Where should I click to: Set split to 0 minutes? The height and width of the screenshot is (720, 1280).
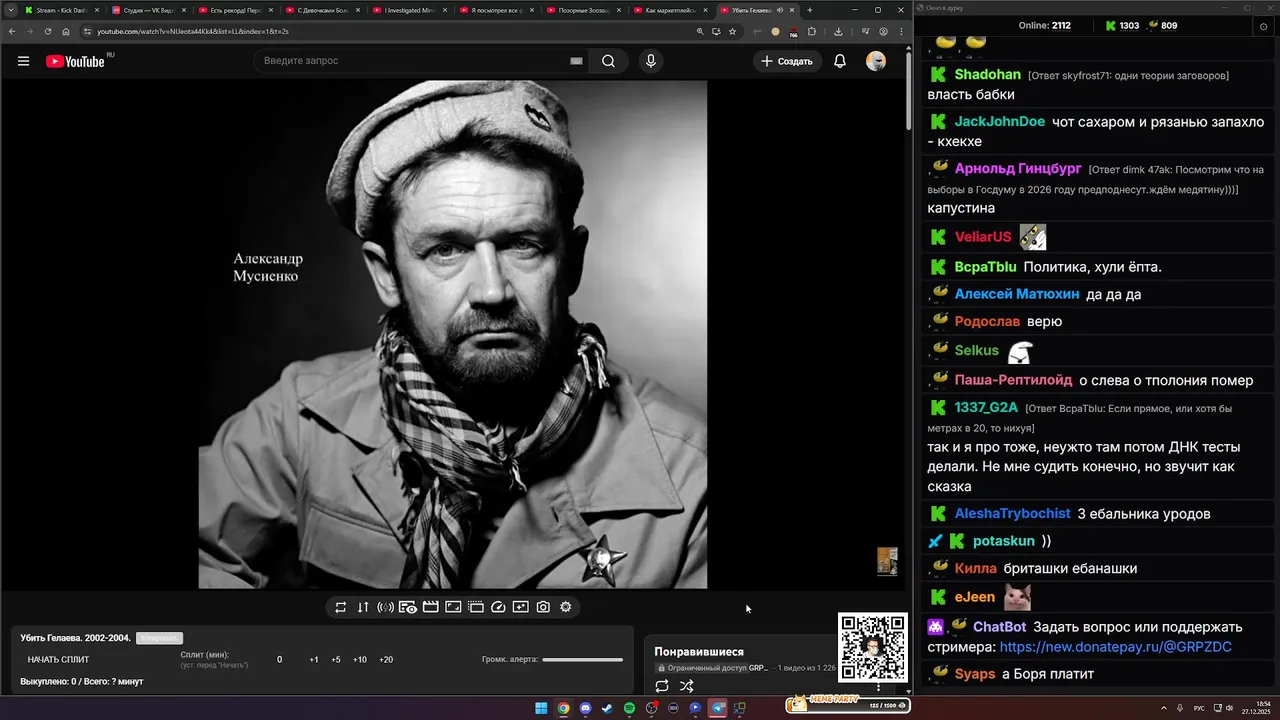click(279, 660)
